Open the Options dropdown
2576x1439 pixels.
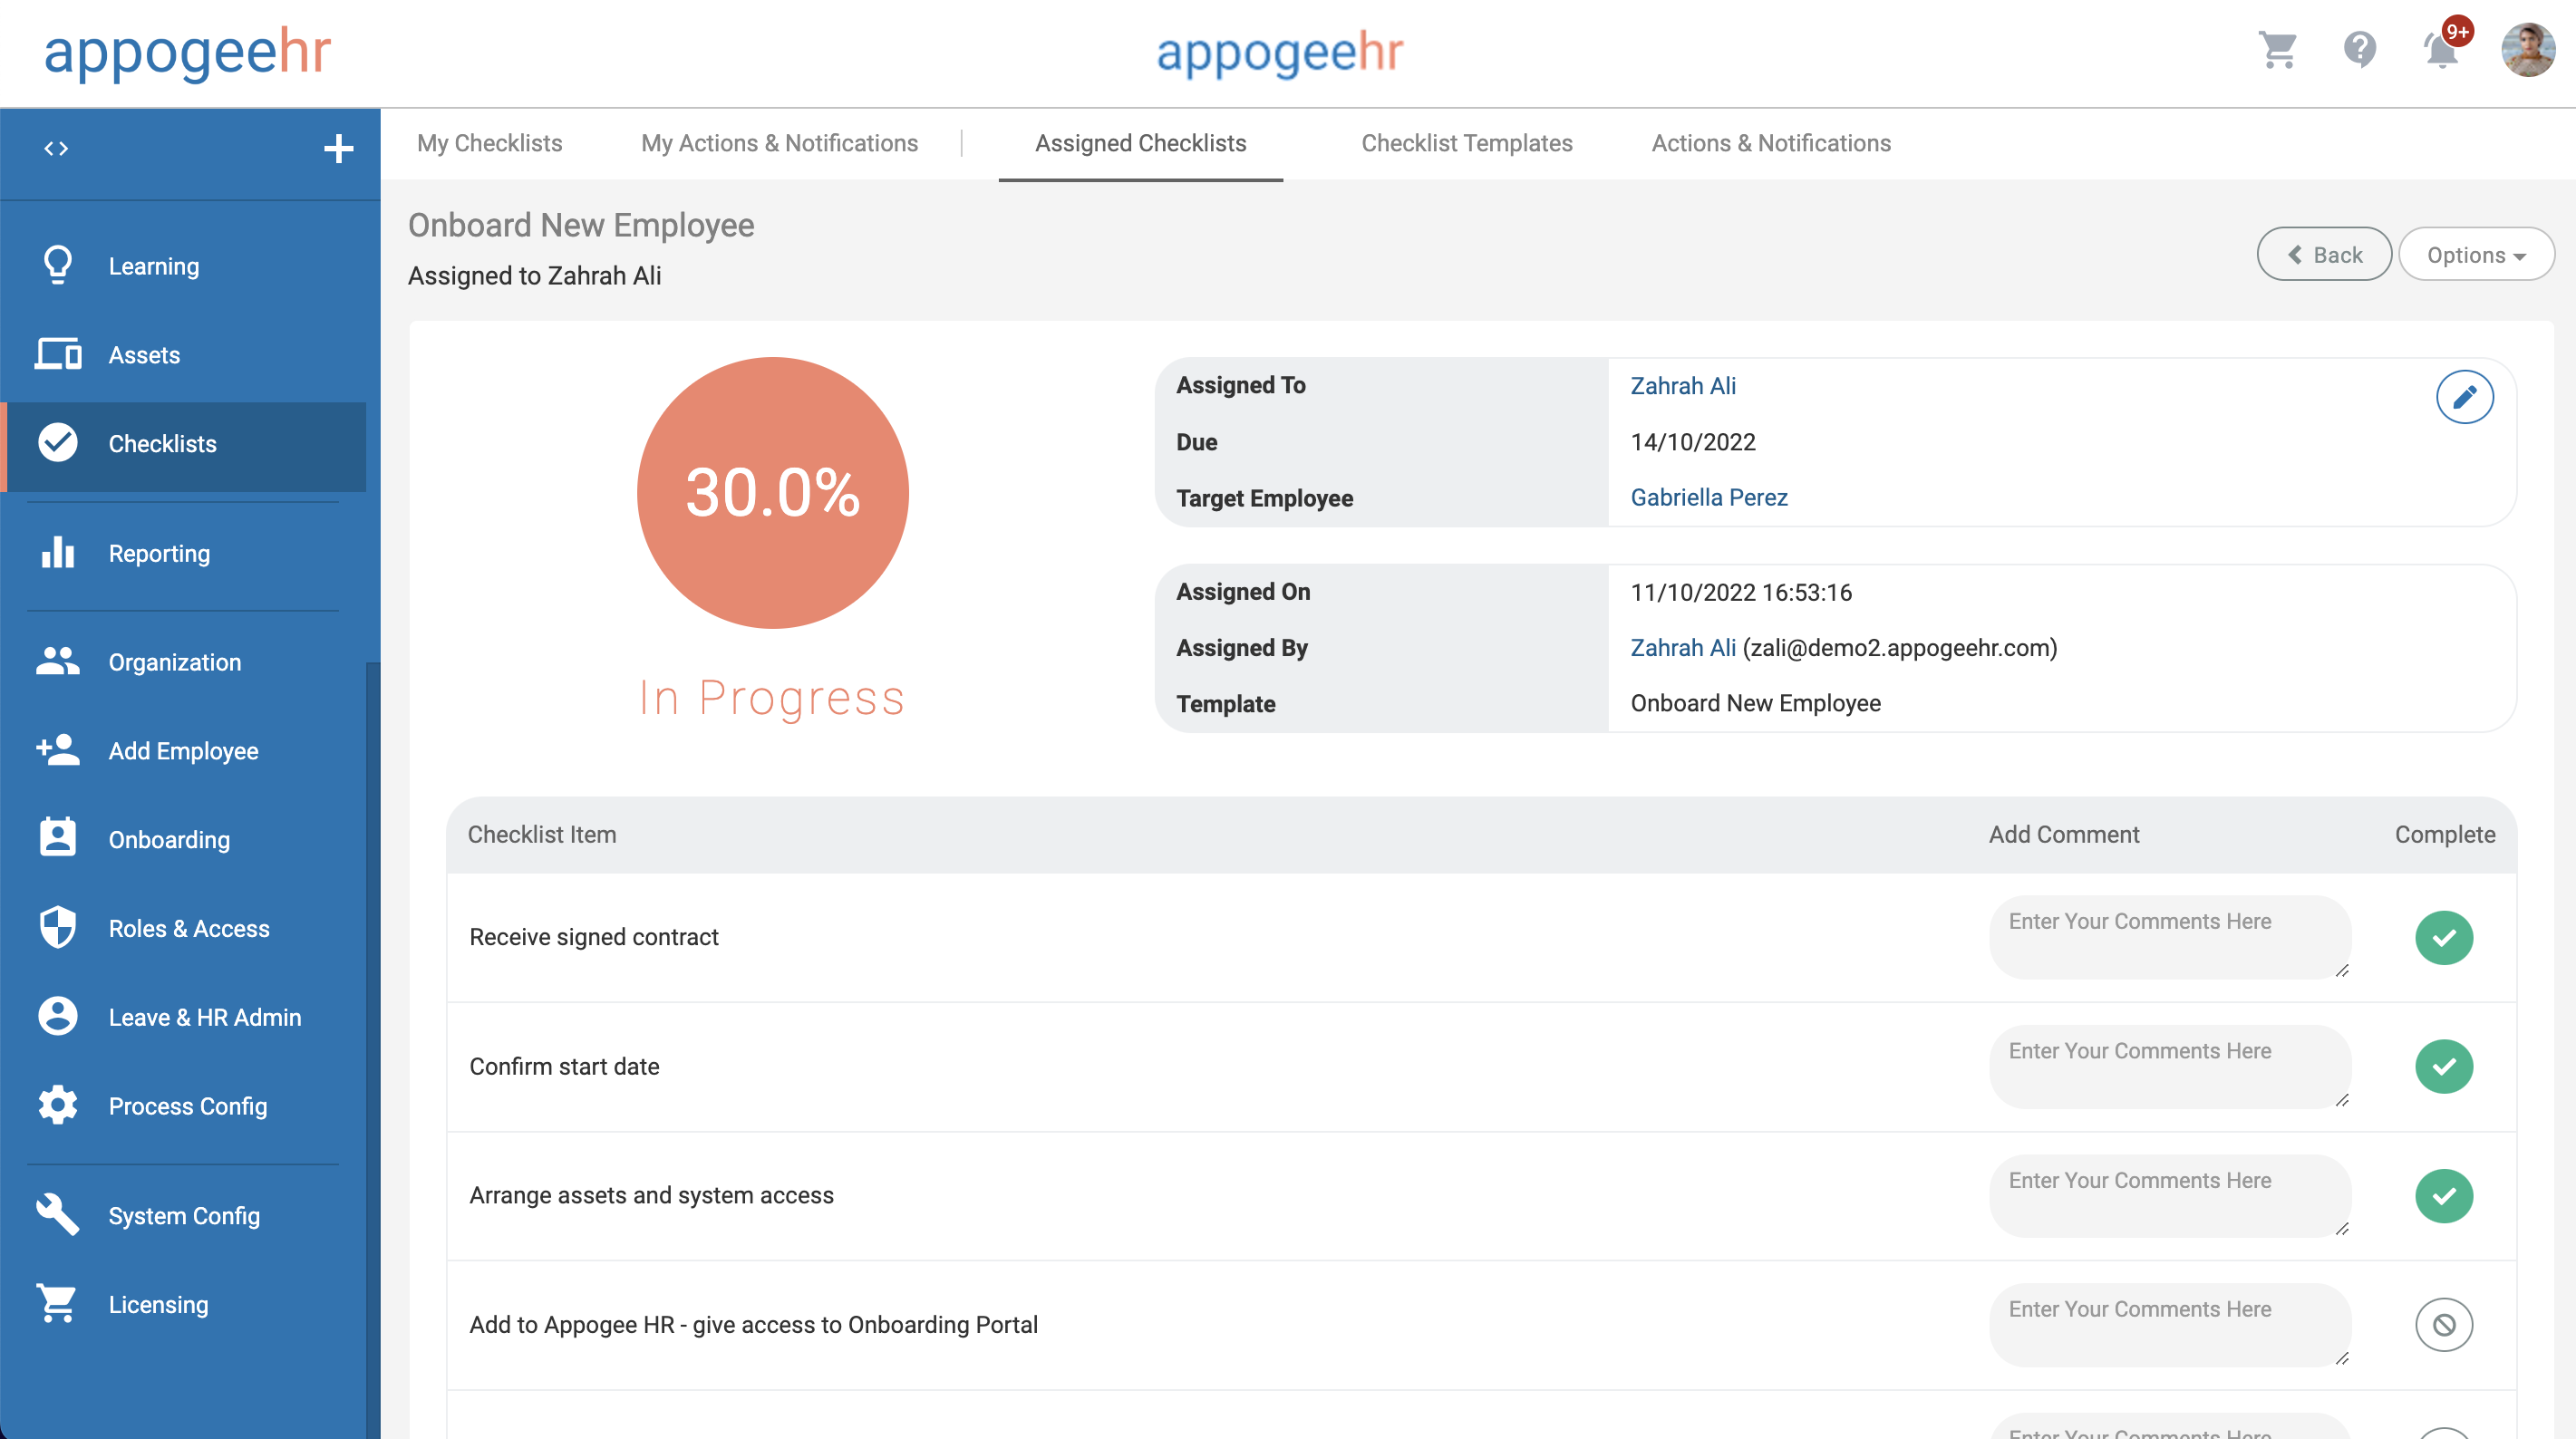coord(2475,255)
